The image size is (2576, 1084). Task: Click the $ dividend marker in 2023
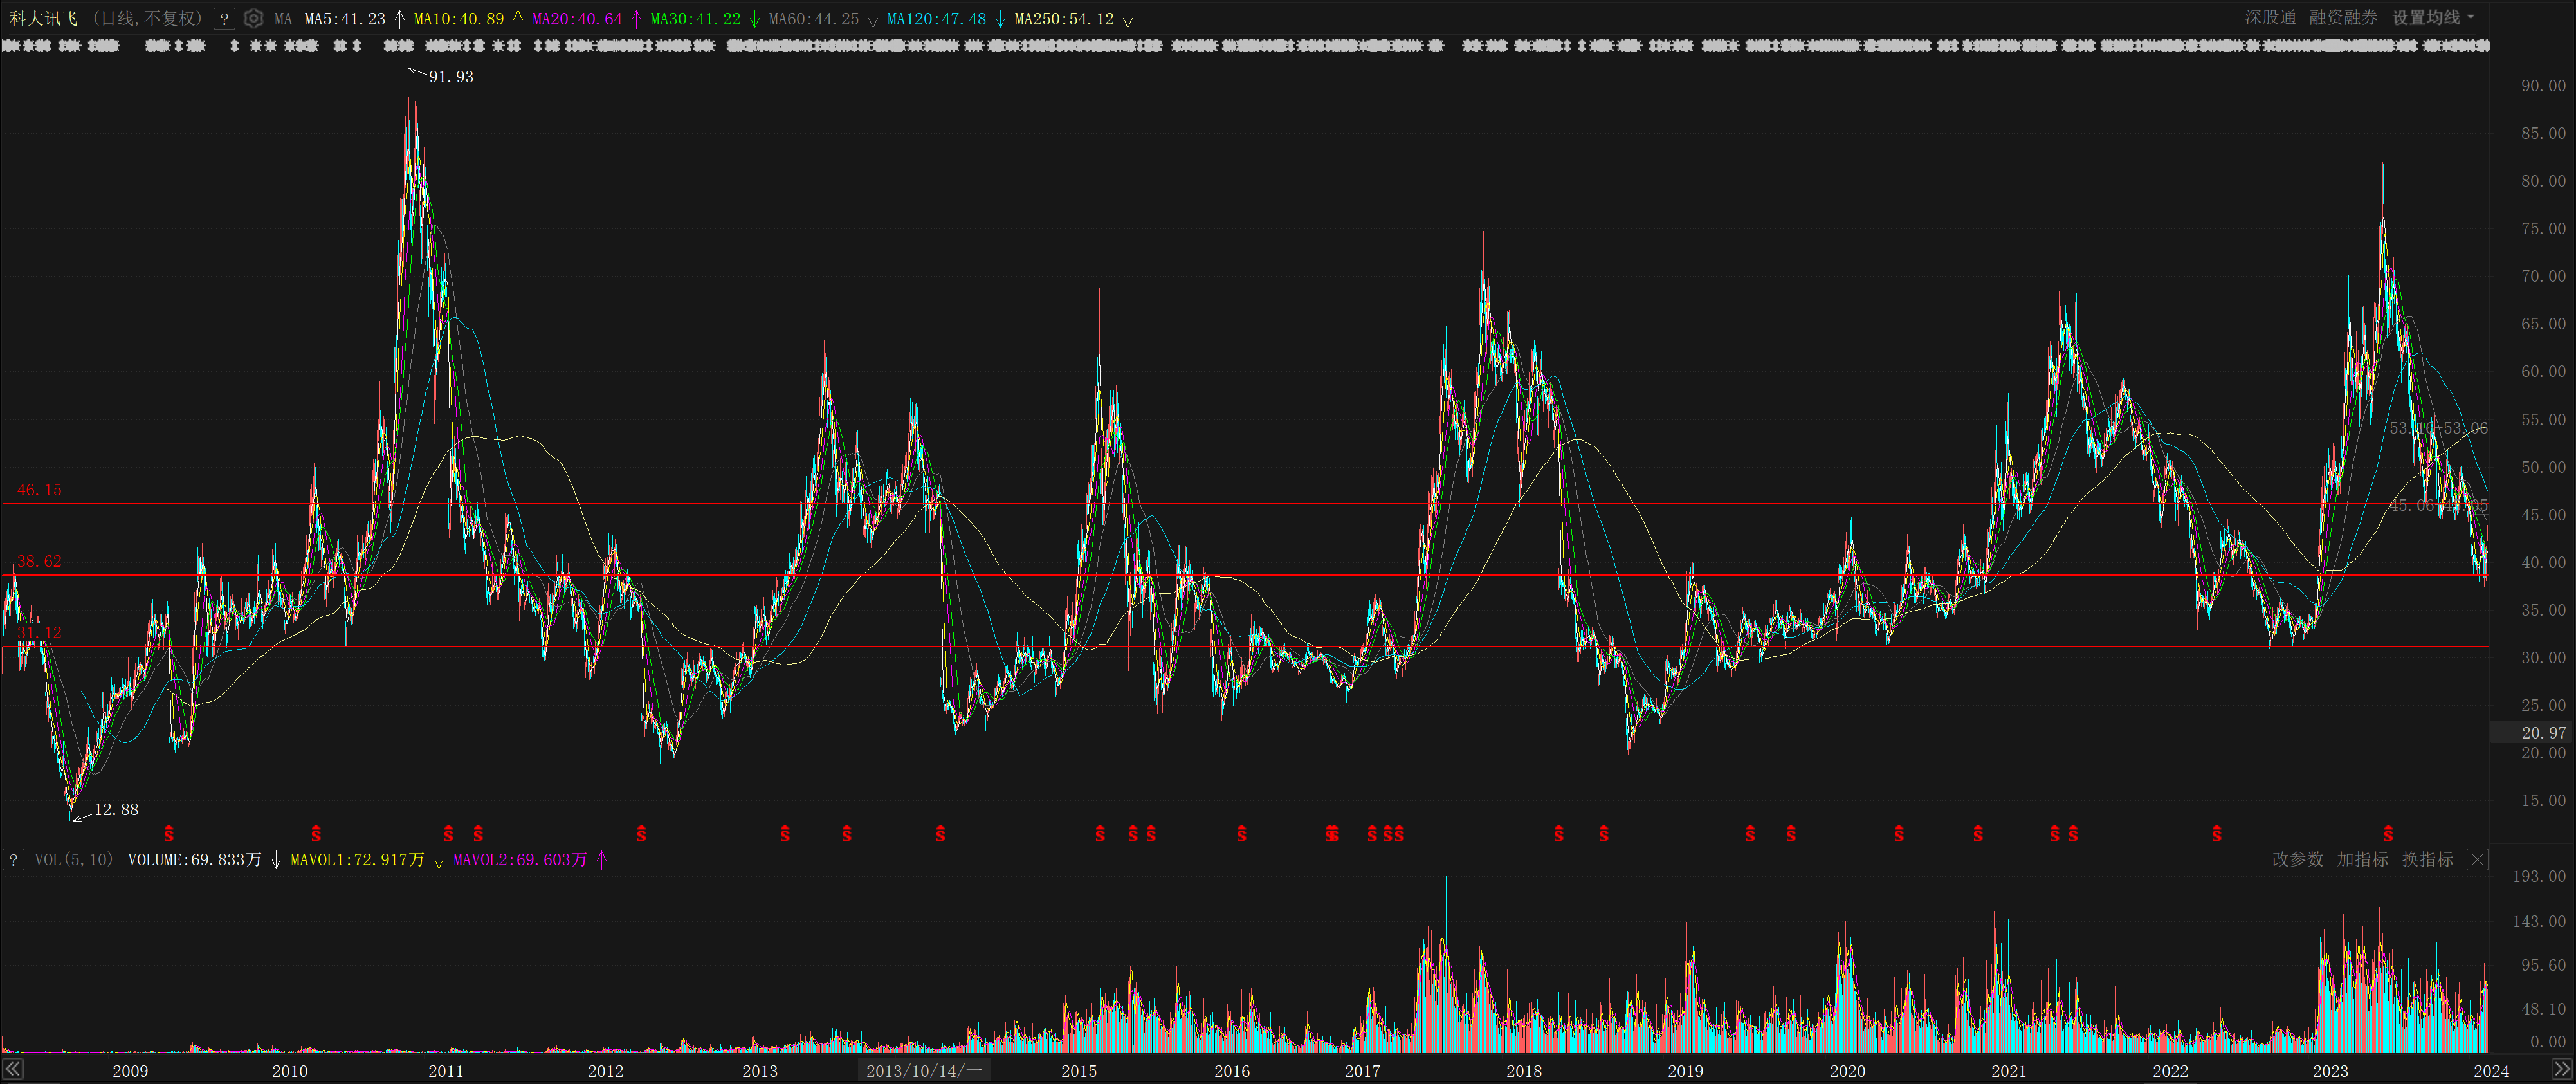[2388, 834]
